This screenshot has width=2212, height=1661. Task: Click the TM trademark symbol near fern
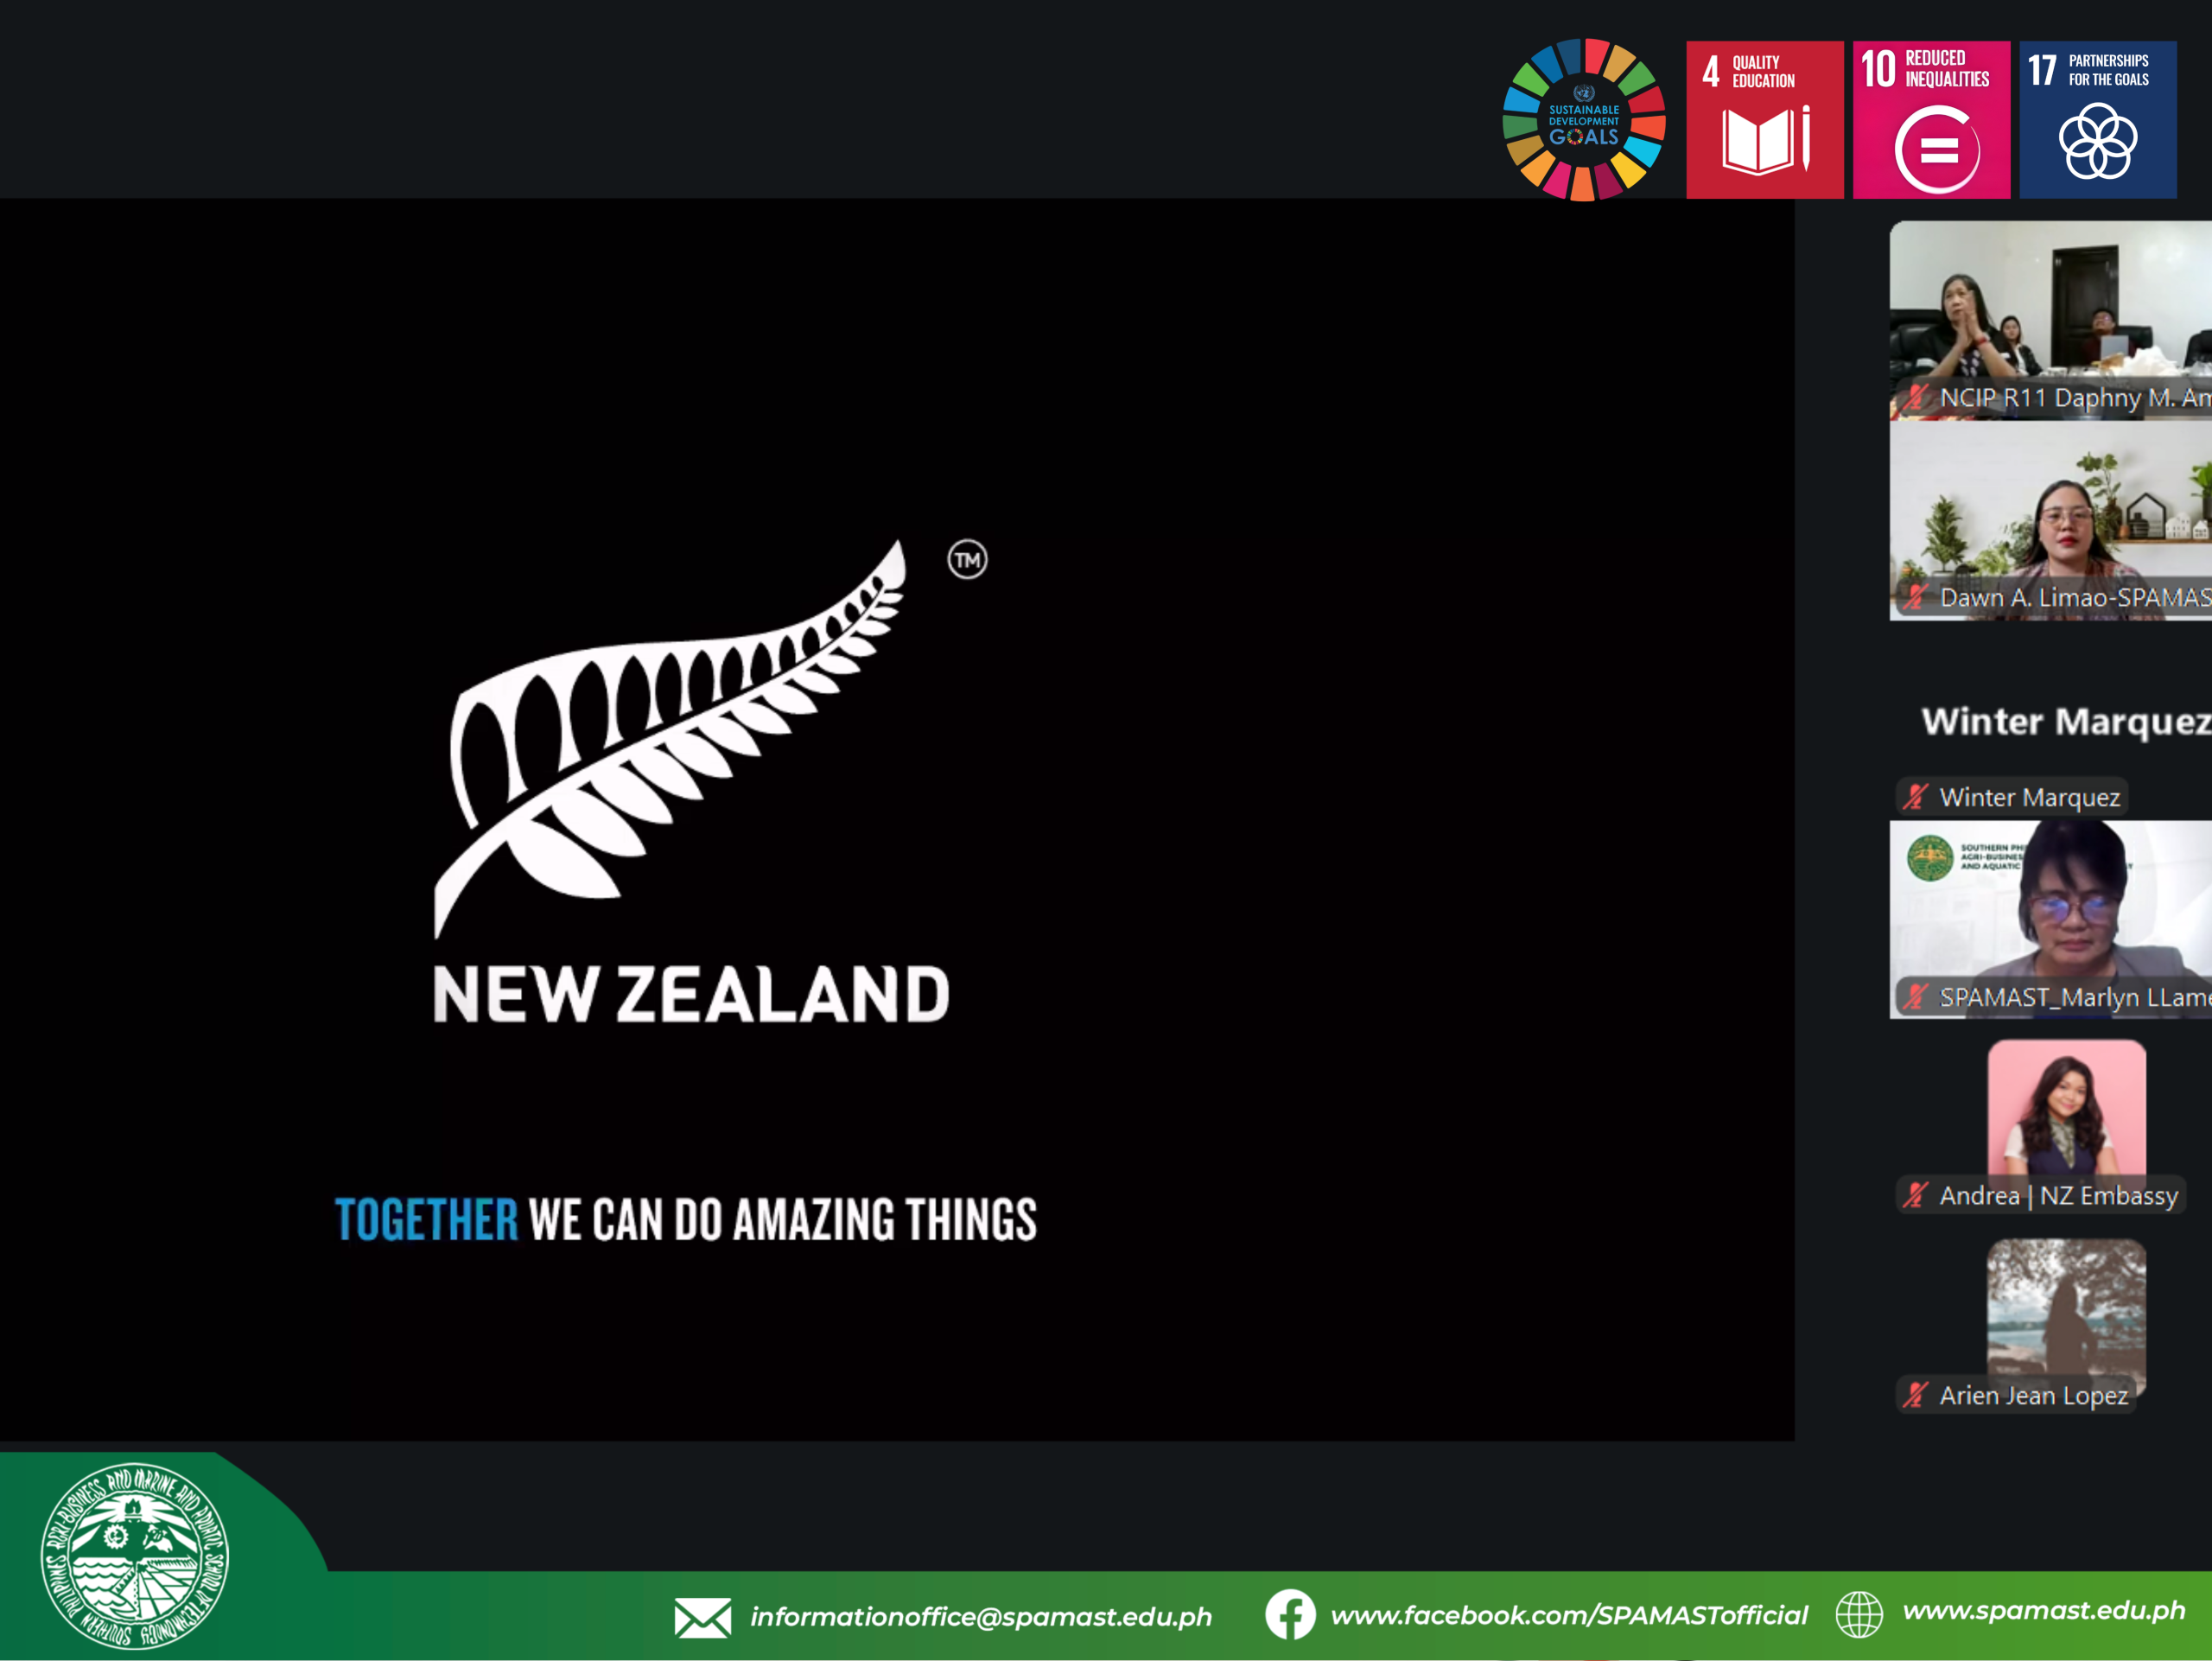[x=967, y=560]
